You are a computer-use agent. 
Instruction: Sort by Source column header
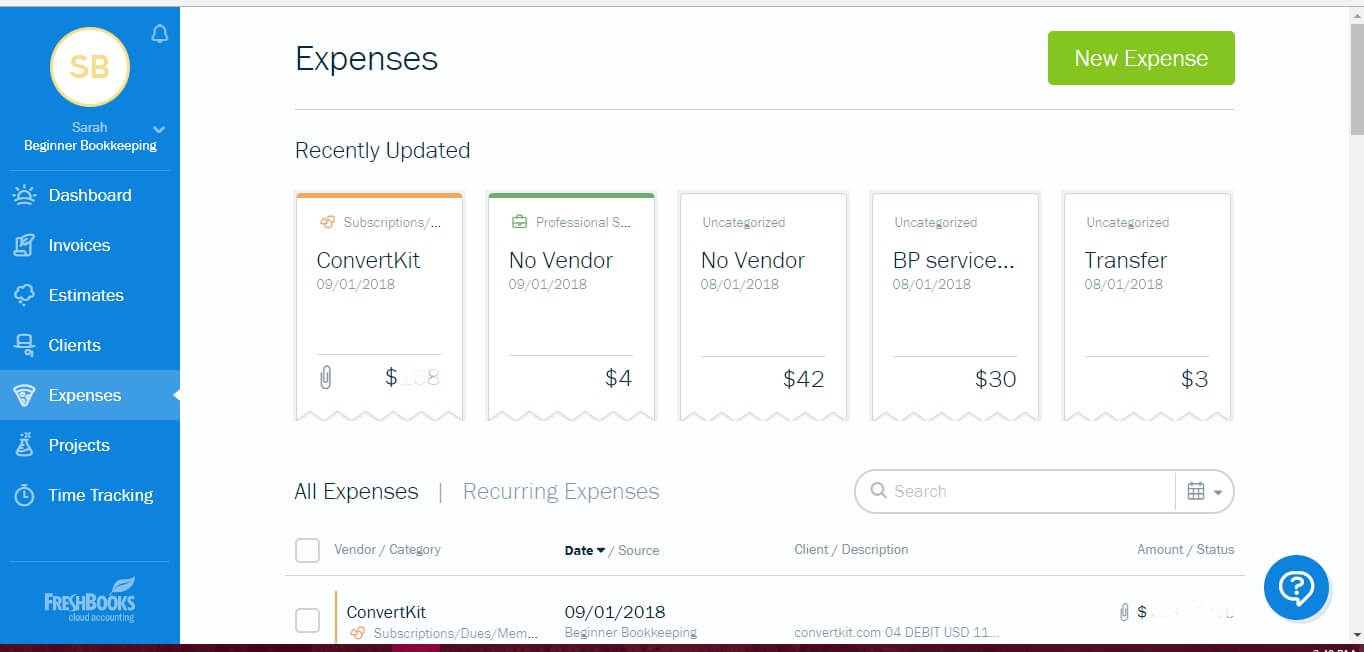click(x=639, y=550)
